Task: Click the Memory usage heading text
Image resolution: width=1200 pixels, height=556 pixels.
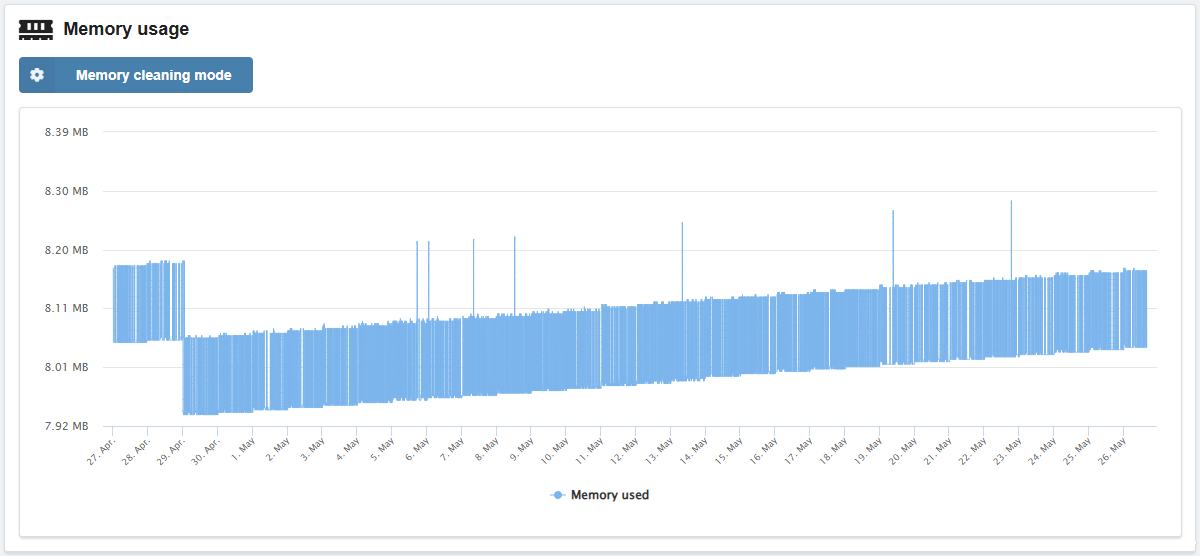Action: [126, 30]
